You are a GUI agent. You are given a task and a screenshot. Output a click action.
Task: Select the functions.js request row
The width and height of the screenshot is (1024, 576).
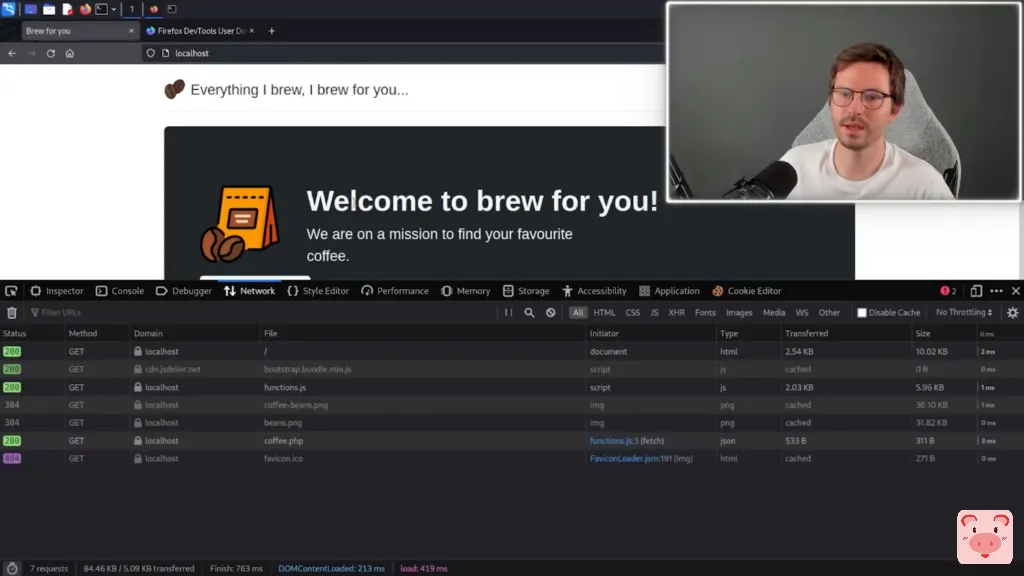pyautogui.click(x=512, y=387)
